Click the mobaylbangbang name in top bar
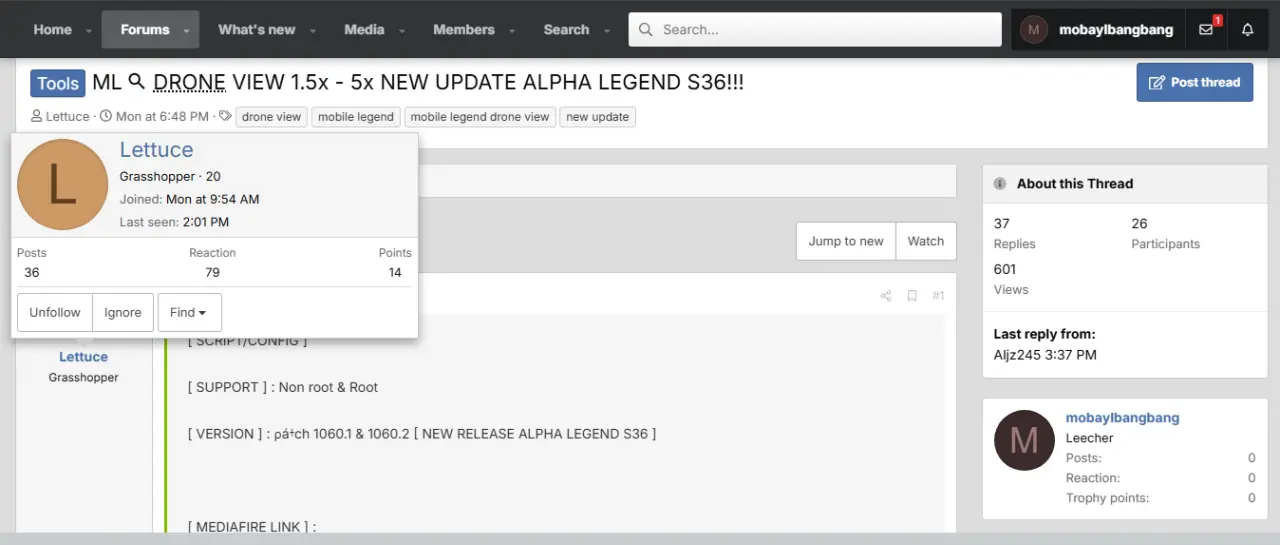This screenshot has width=1280, height=545. pyautogui.click(x=1116, y=30)
